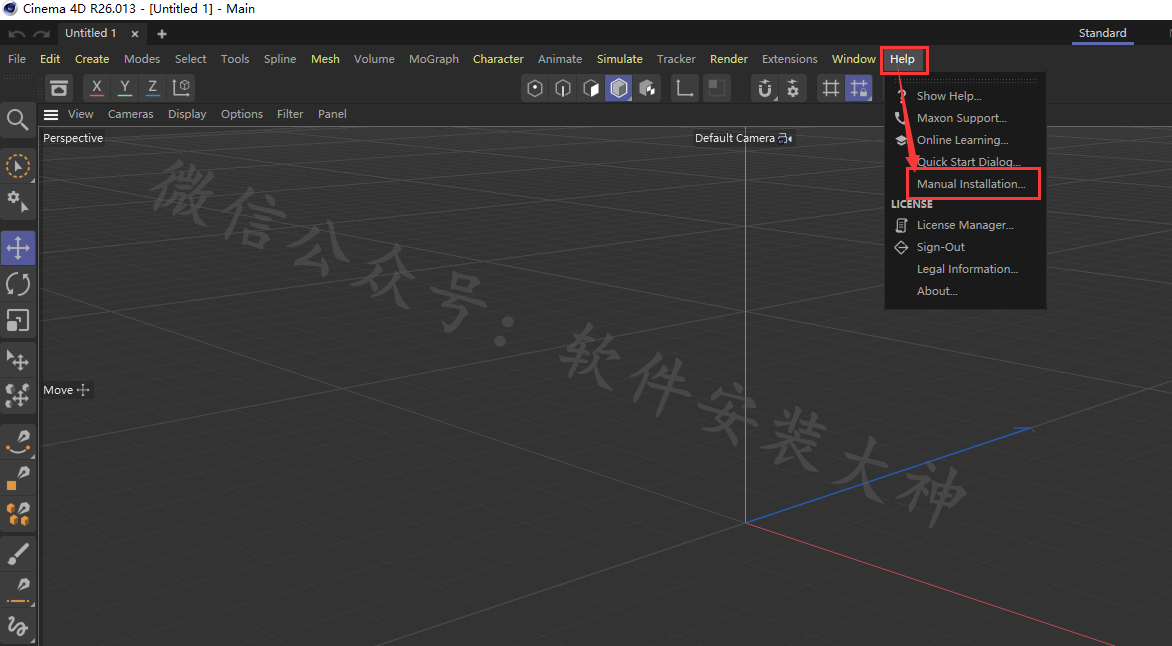The image size is (1172, 646).
Task: Select the Scale tool
Action: tap(18, 321)
